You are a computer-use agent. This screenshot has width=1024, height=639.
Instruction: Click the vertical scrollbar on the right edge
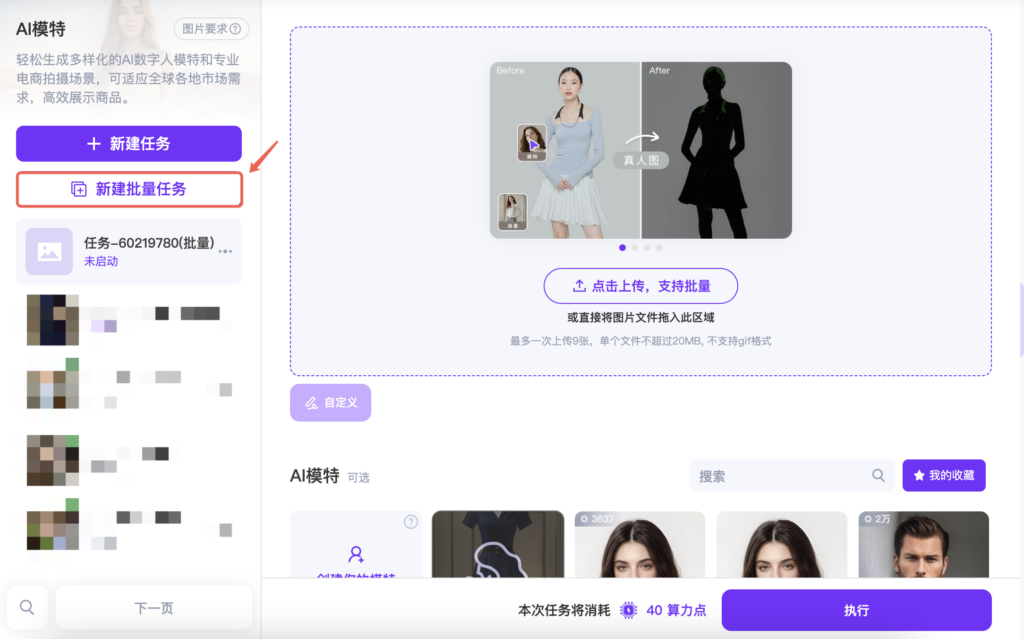point(1021,320)
